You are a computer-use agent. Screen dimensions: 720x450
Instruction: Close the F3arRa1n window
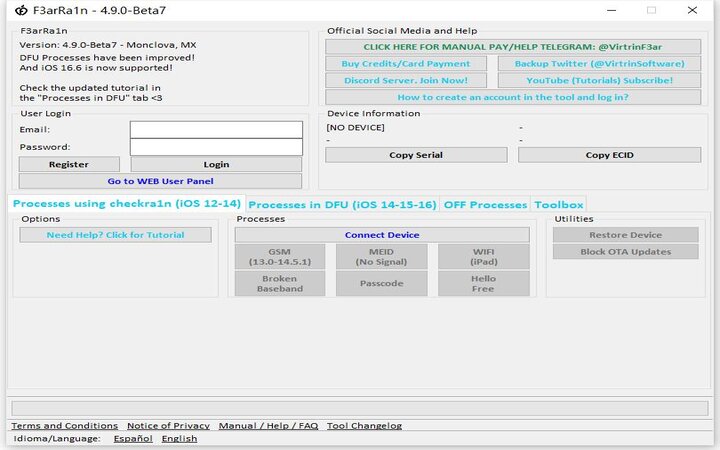[x=692, y=10]
